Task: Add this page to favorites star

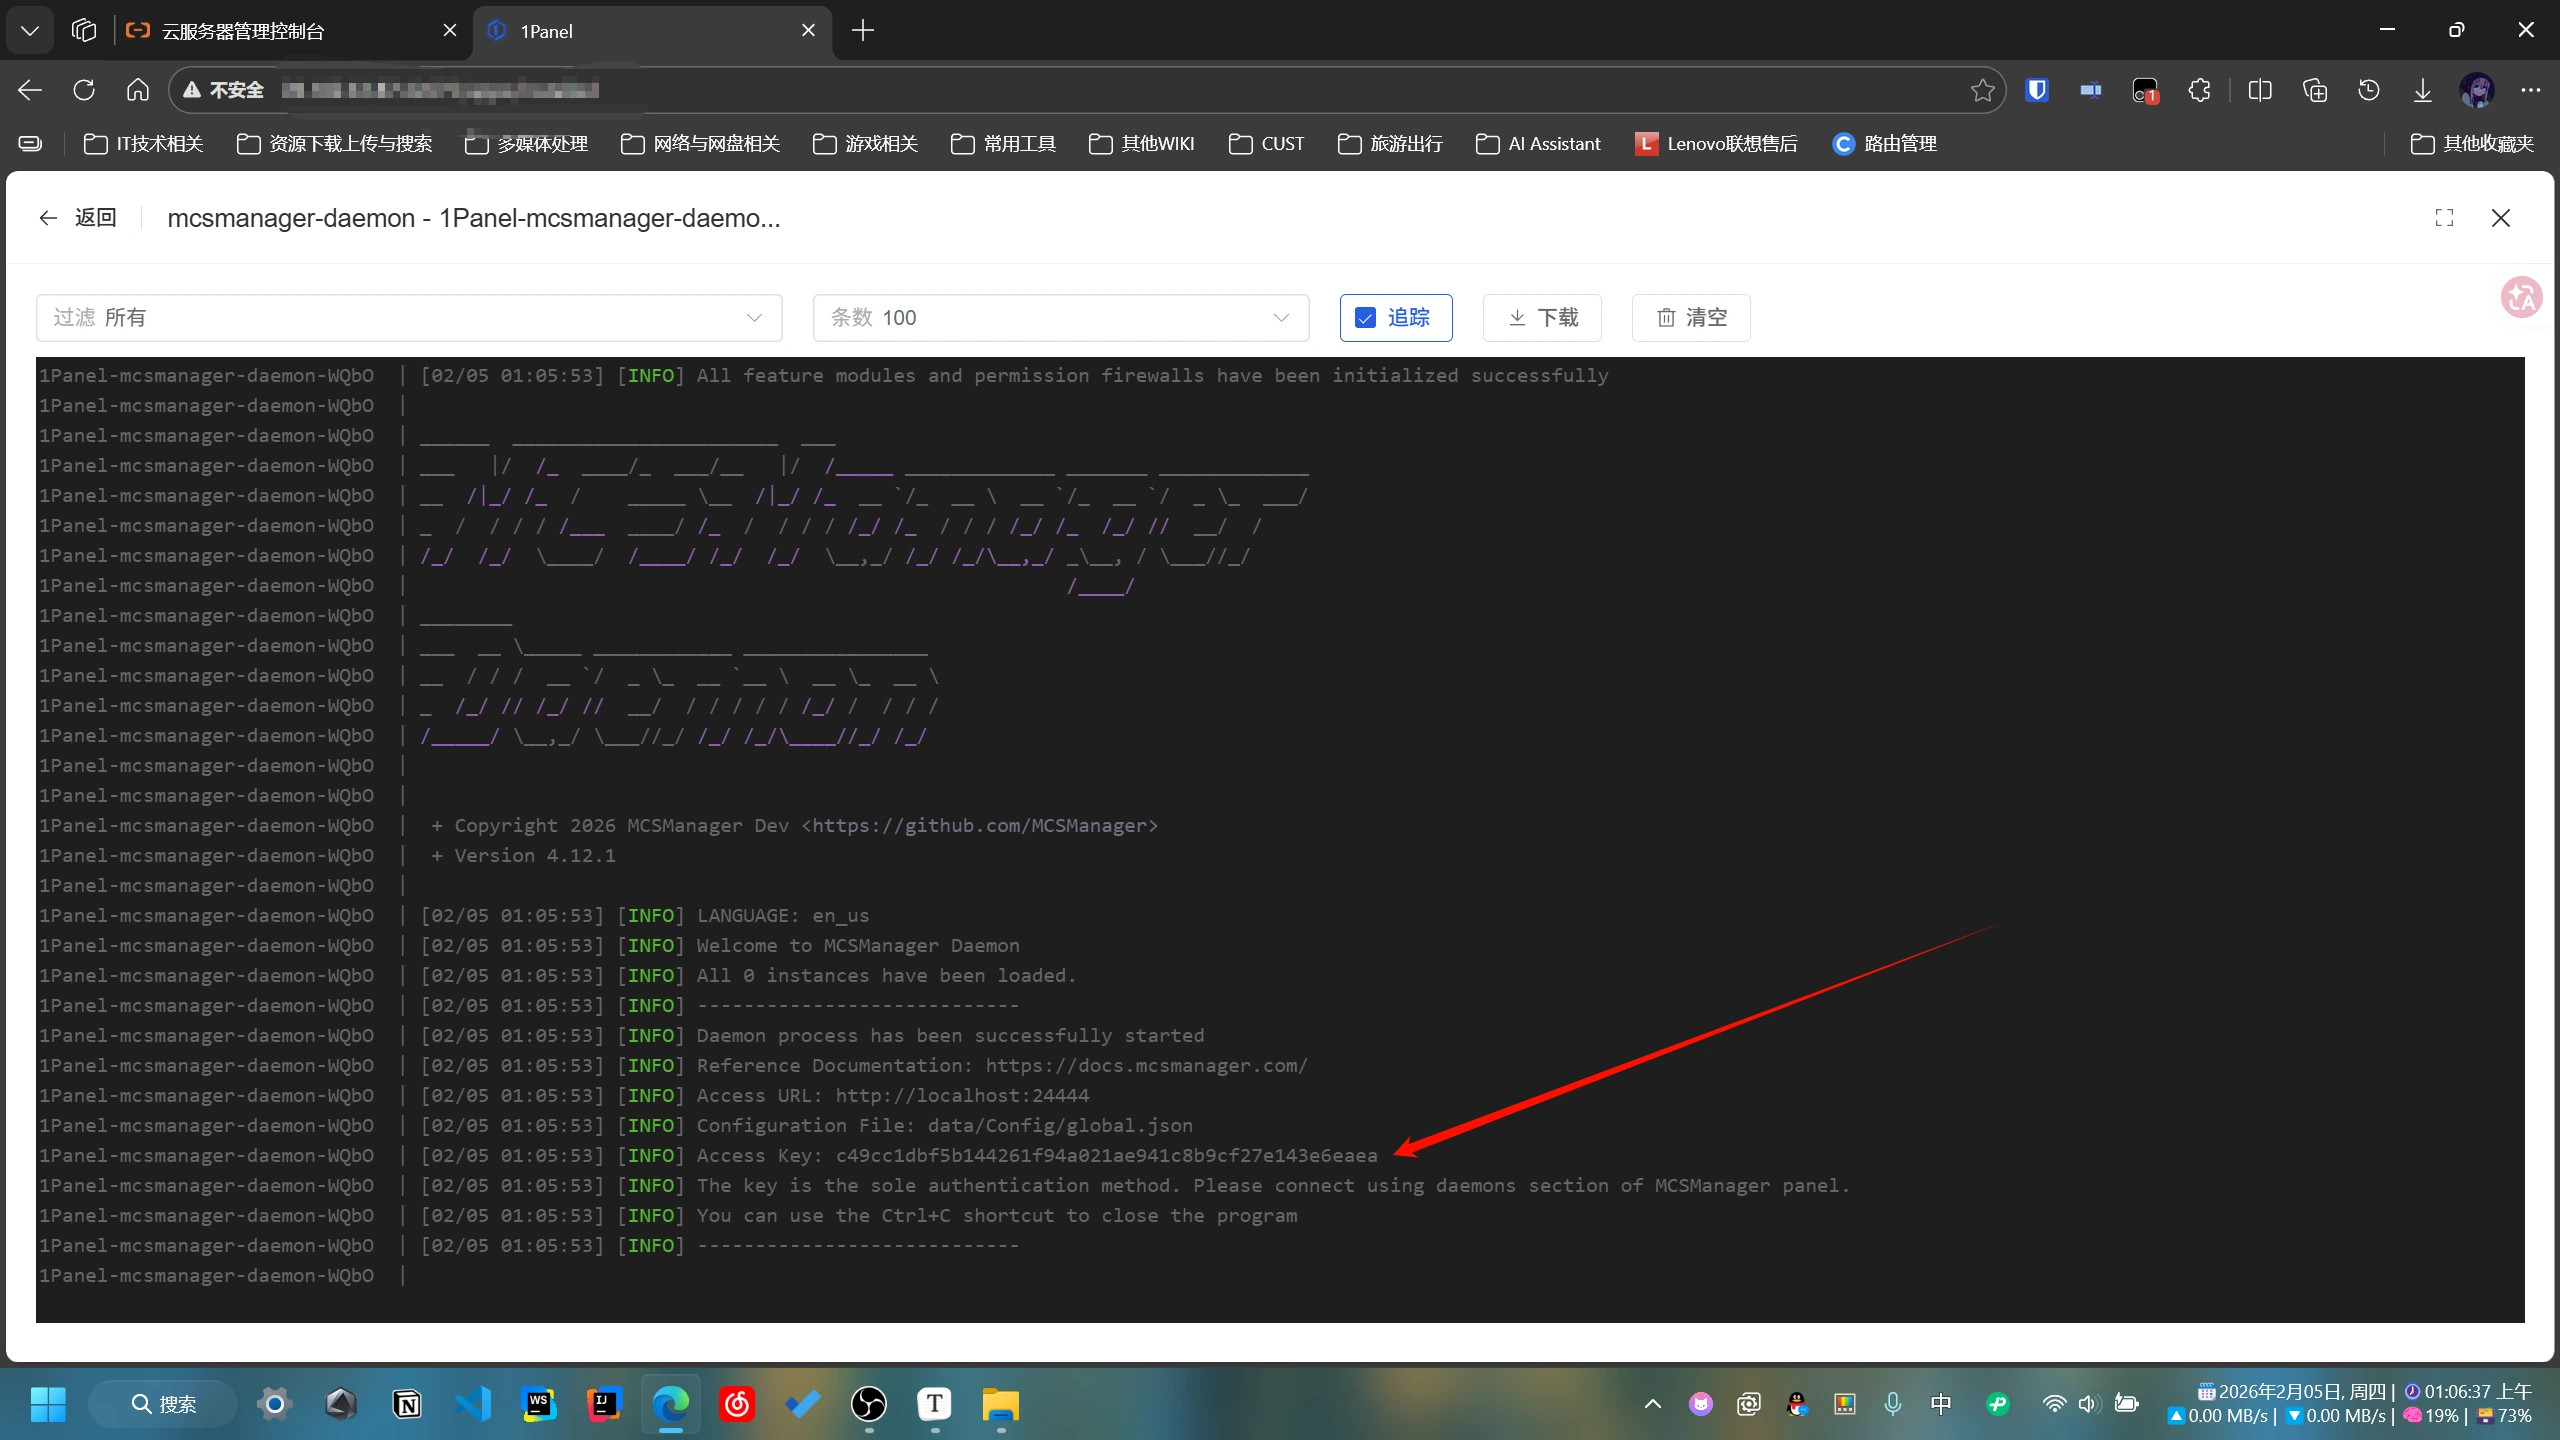Action: 1982,90
